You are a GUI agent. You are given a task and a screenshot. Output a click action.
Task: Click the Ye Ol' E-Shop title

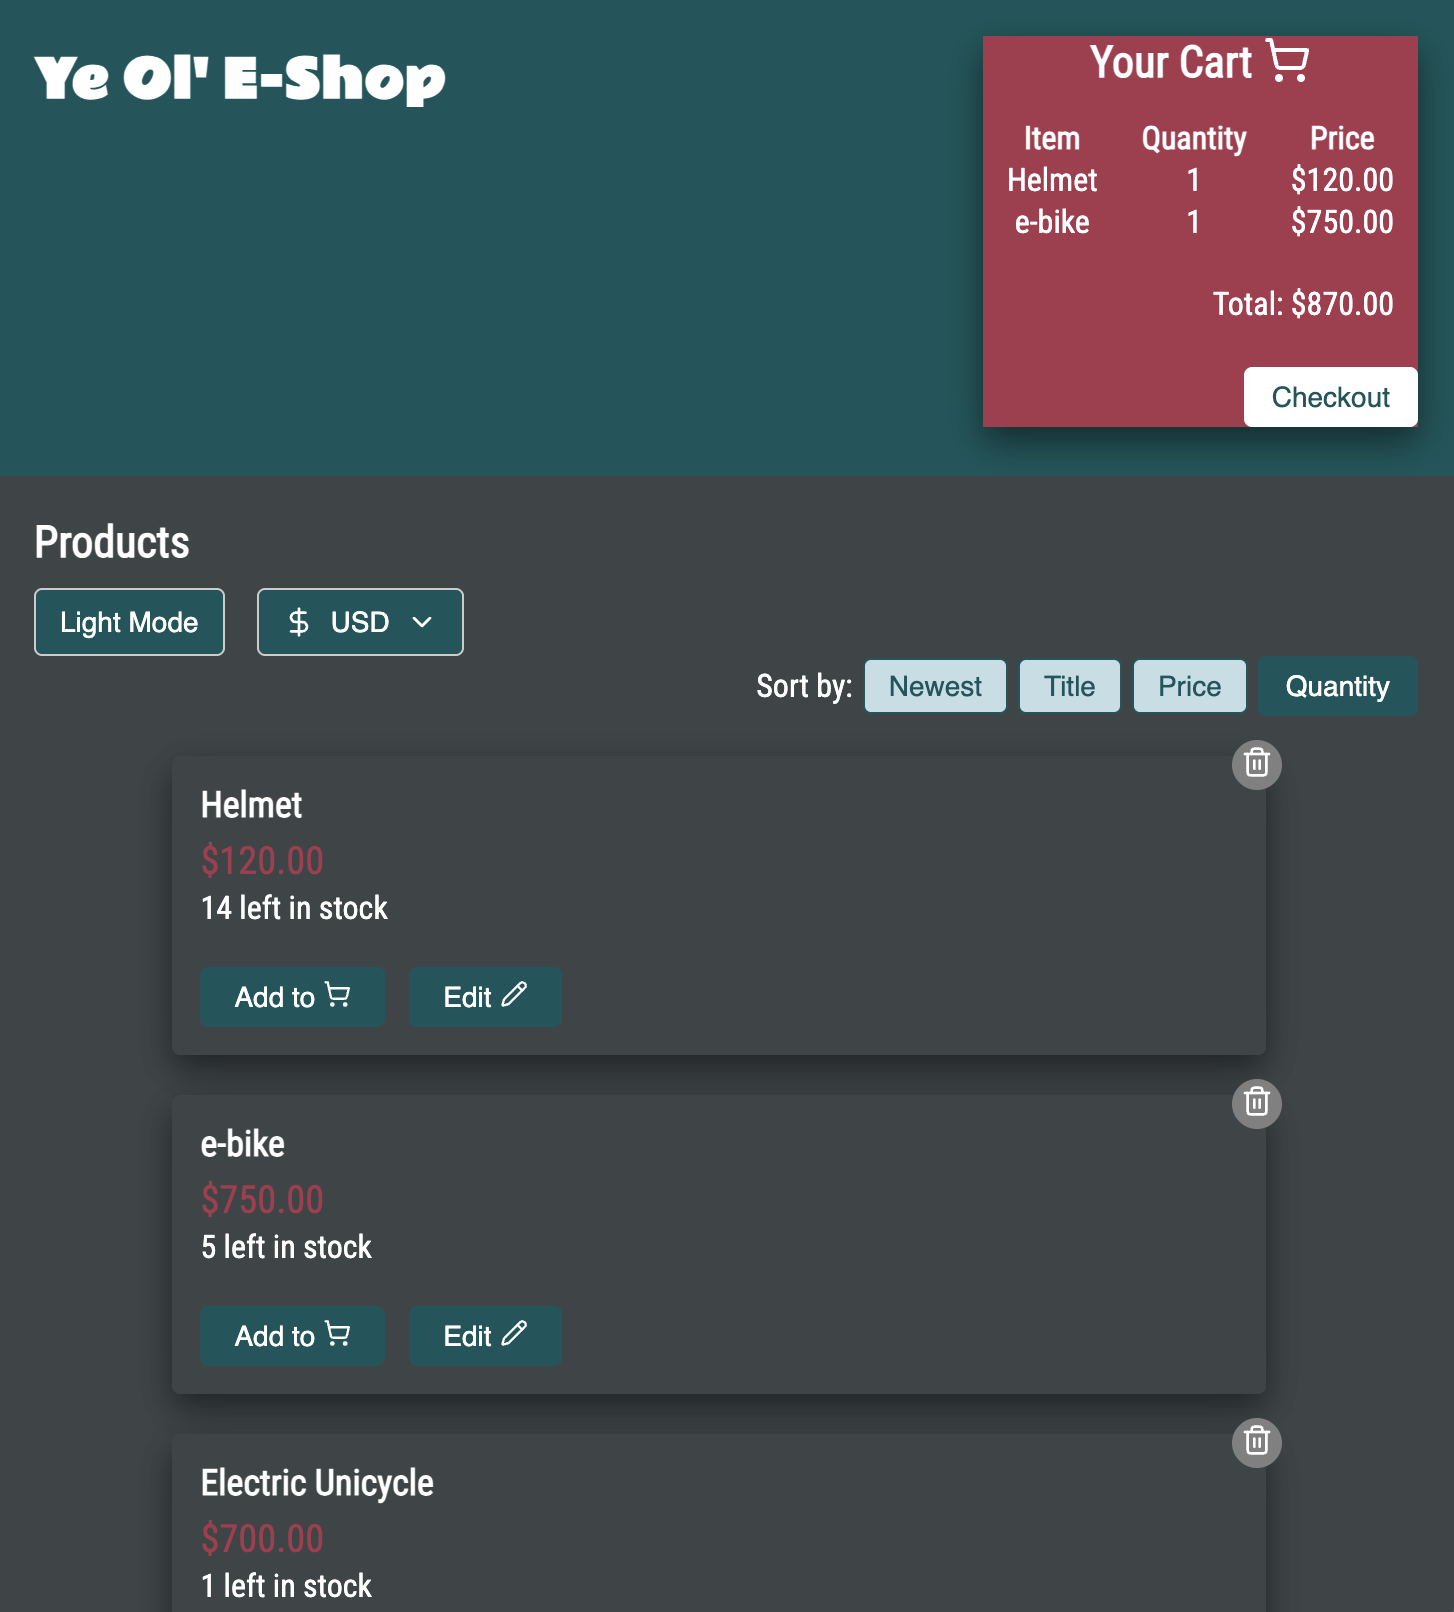pos(240,78)
